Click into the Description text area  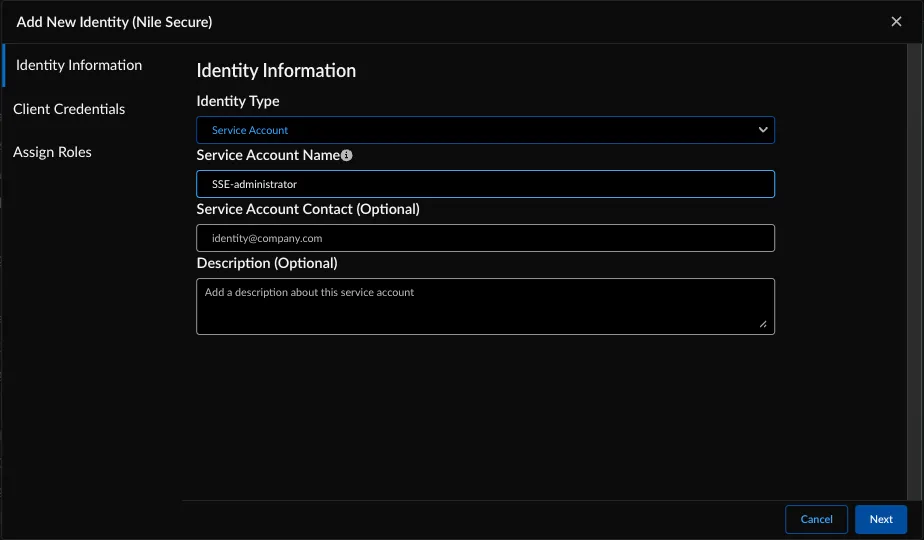click(x=485, y=307)
